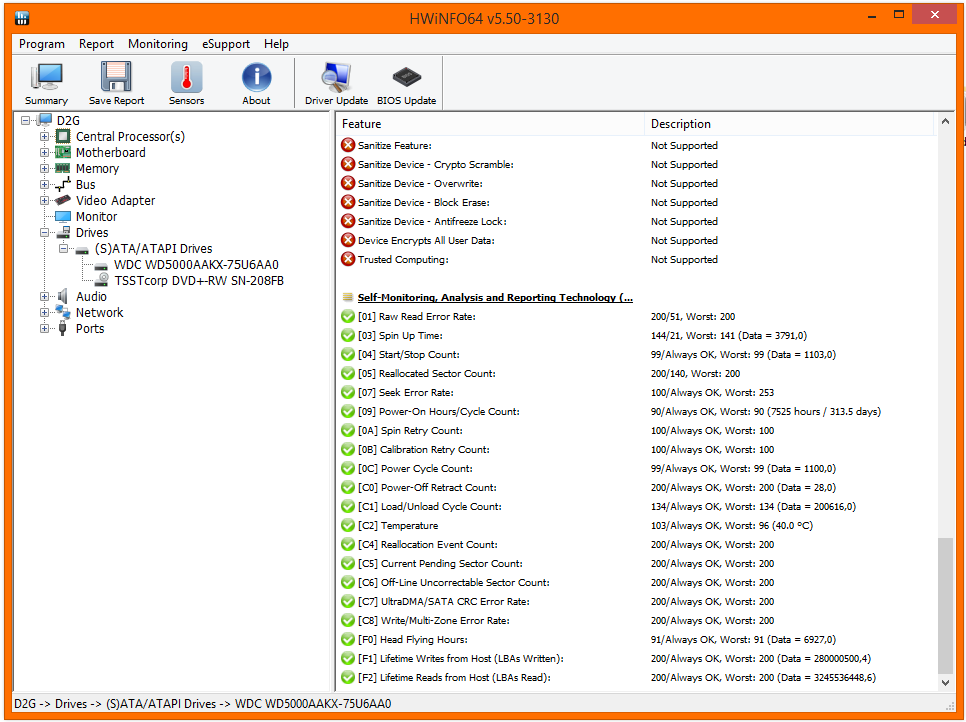Expand the Video Adapter node
Screen dimensions: 966x722
(x=44, y=200)
